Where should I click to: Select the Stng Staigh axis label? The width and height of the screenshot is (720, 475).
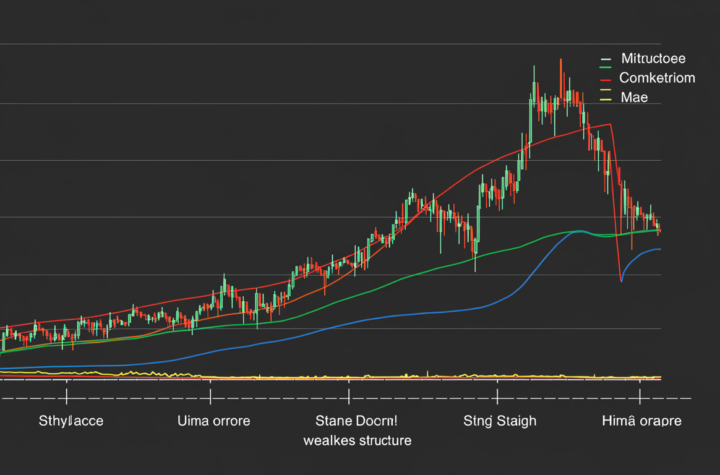click(x=498, y=421)
